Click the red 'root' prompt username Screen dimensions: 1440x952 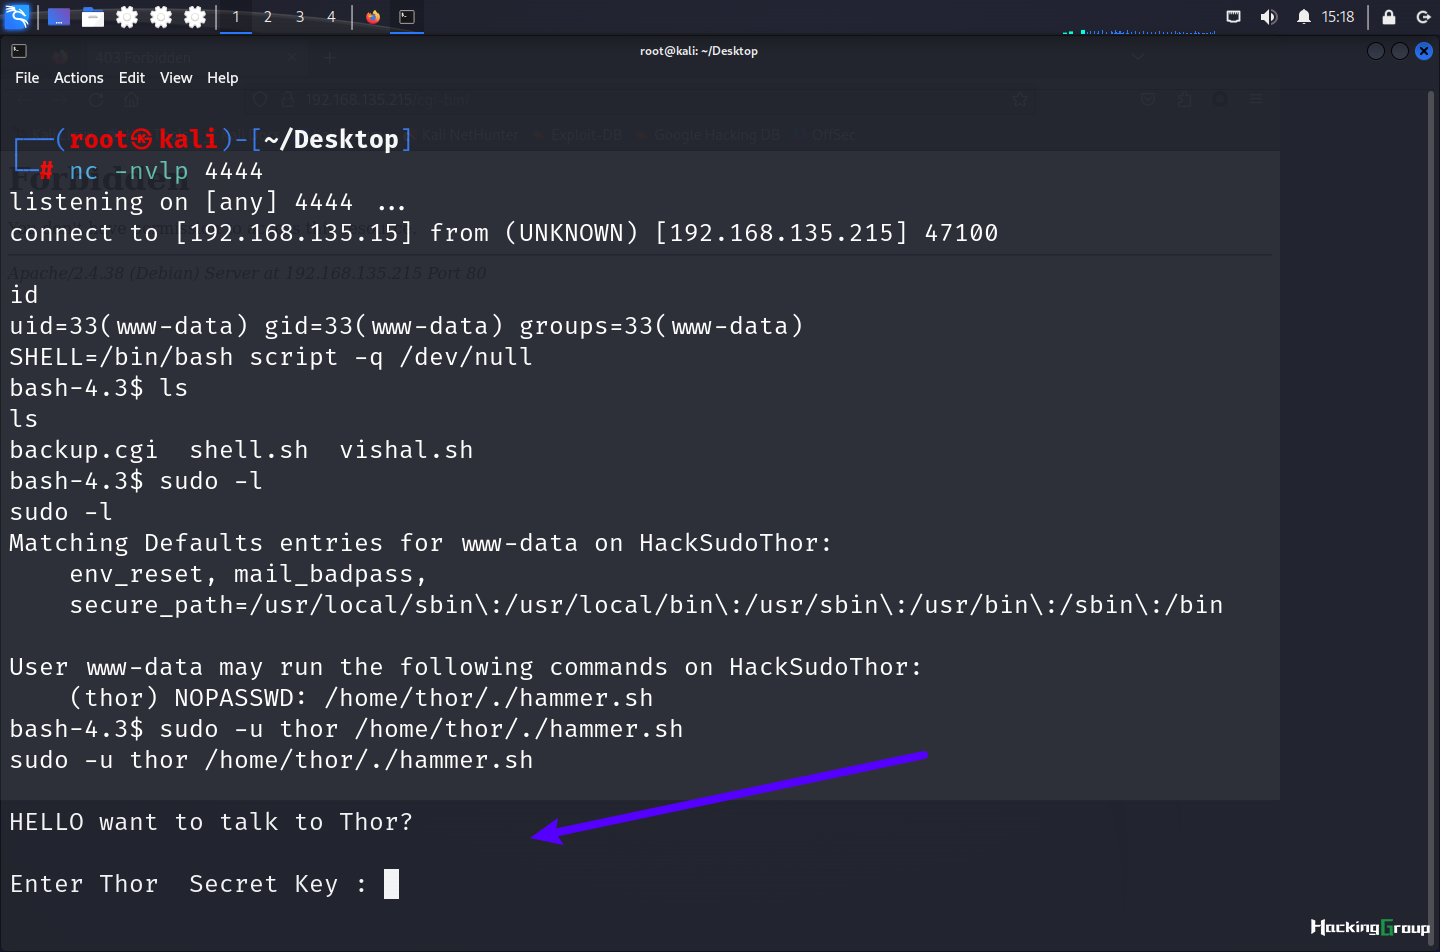pos(99,139)
